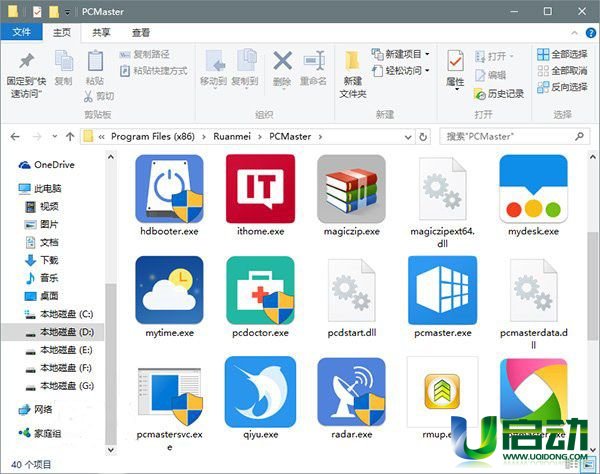
Task: Select the pcdoctor.exe first-aid icon
Action: 260,290
